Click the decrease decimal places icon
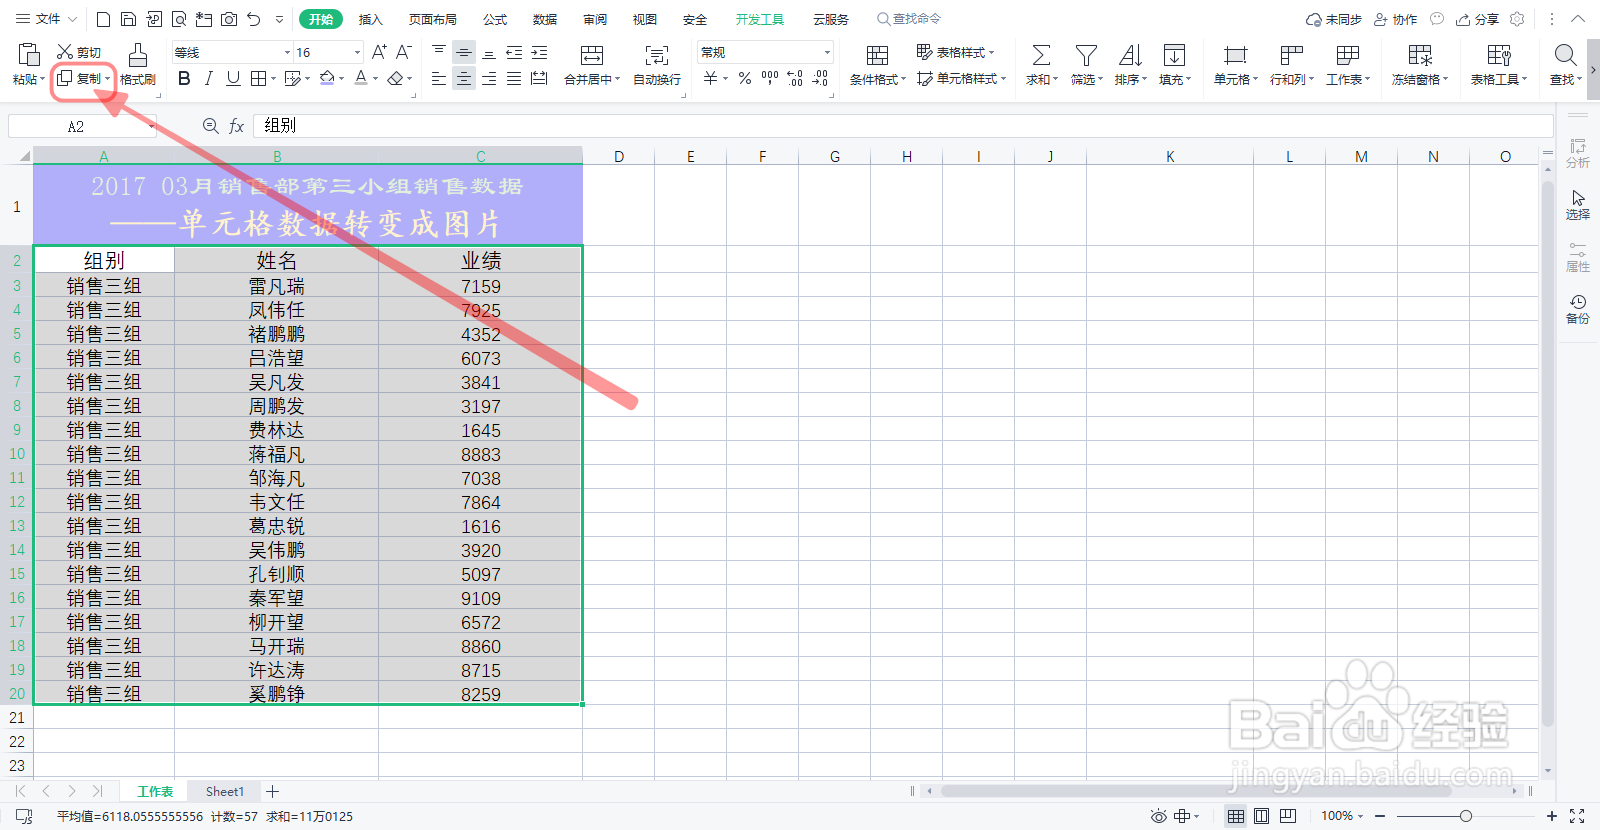Viewport: 1600px width, 830px height. [x=820, y=78]
